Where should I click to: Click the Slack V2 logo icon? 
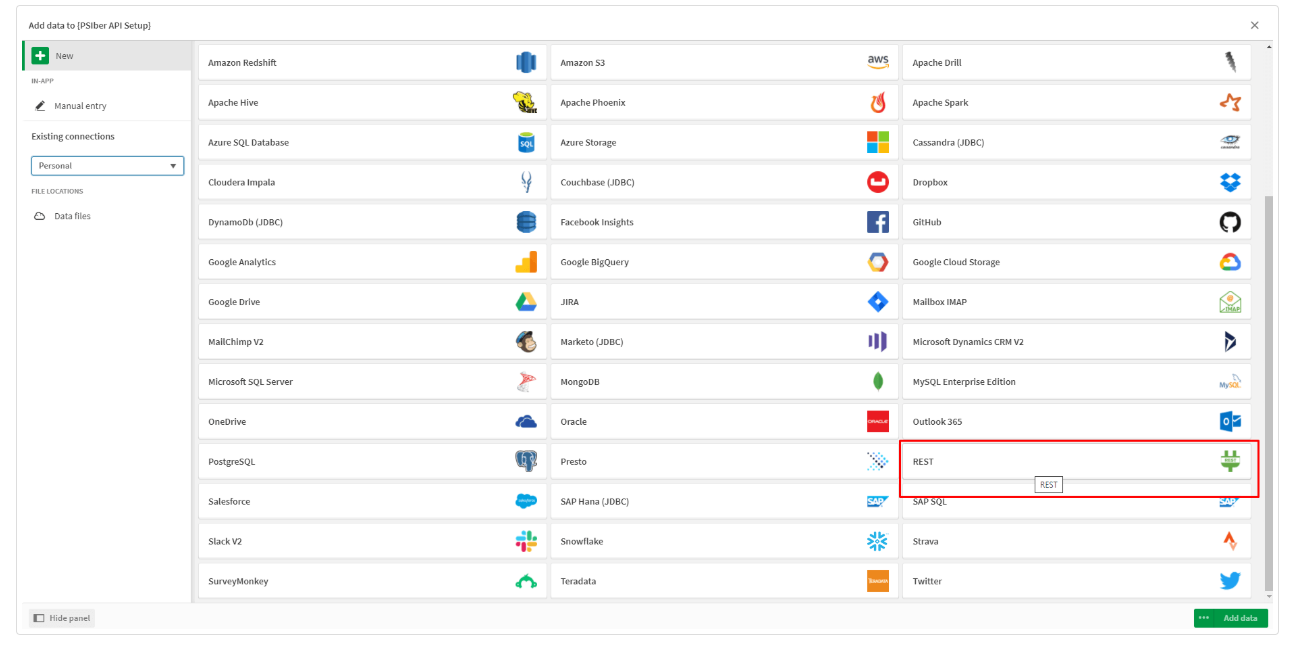point(526,541)
